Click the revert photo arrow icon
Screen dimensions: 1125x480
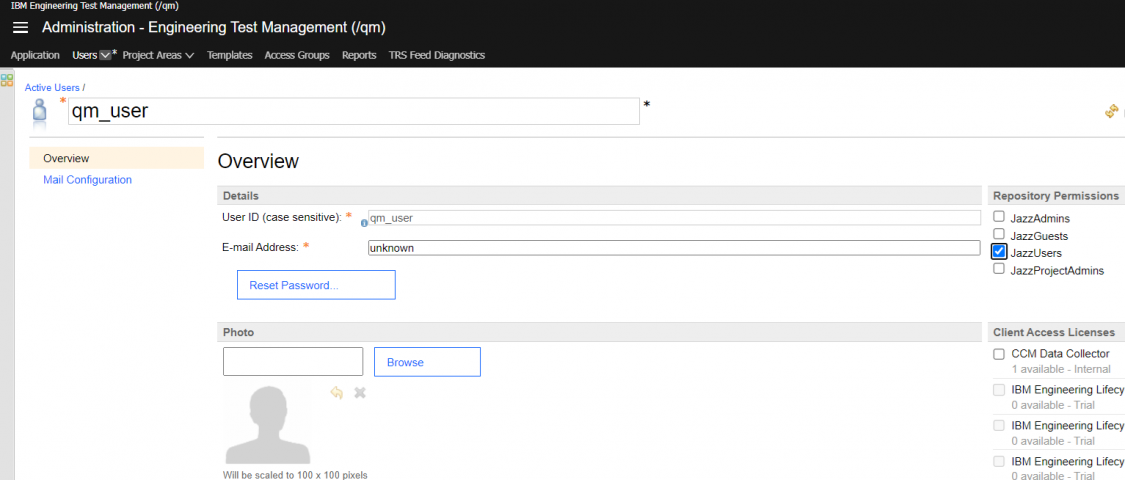tap(337, 393)
